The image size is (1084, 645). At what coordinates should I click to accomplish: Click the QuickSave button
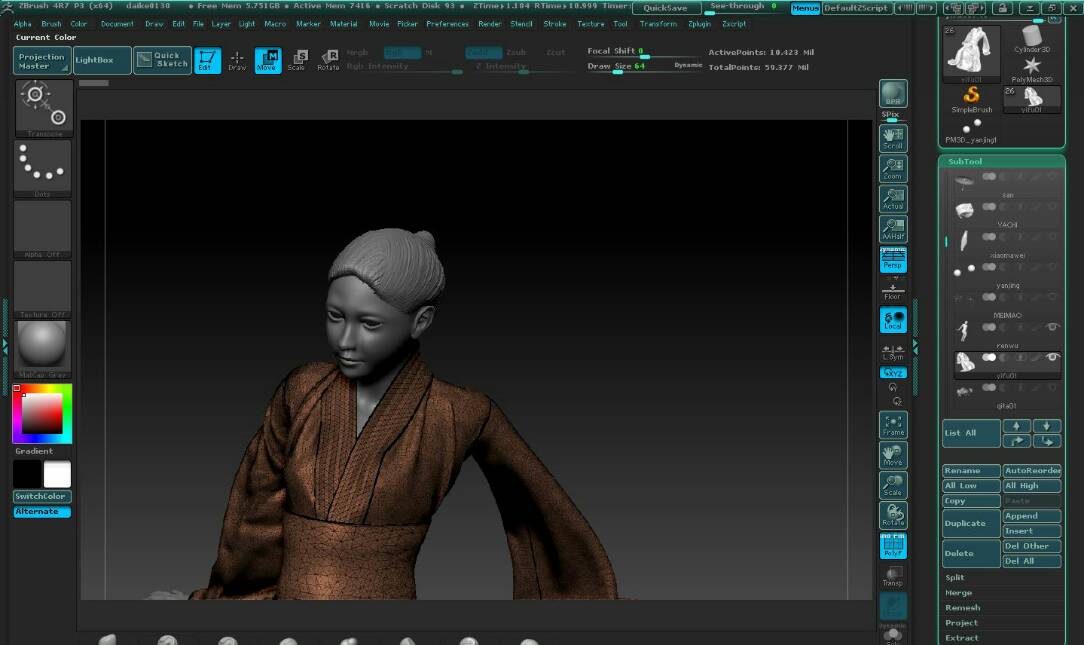665,8
